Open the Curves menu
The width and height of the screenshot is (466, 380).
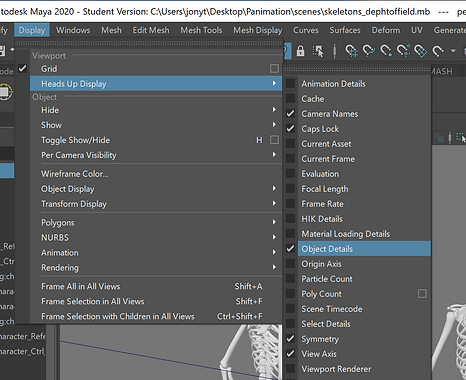[x=306, y=30]
